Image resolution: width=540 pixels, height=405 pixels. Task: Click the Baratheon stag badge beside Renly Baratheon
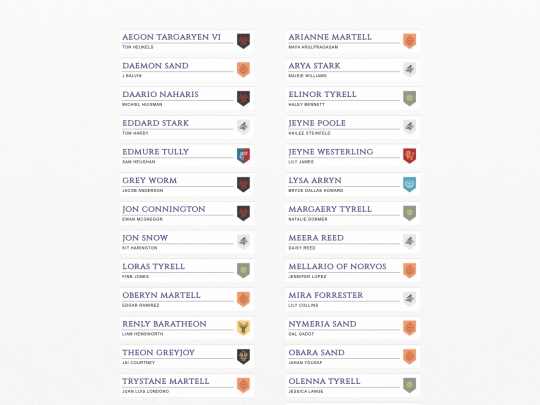click(x=243, y=328)
